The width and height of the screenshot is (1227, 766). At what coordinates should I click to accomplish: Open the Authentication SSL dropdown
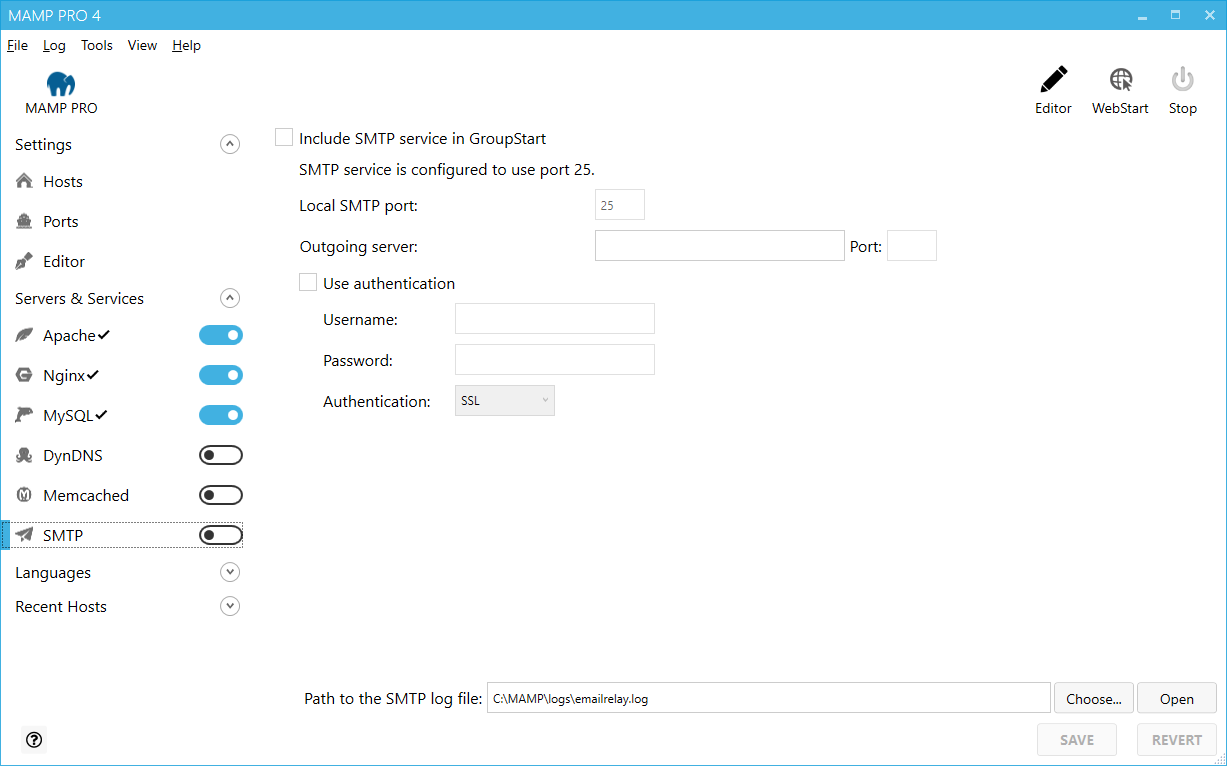click(x=505, y=401)
